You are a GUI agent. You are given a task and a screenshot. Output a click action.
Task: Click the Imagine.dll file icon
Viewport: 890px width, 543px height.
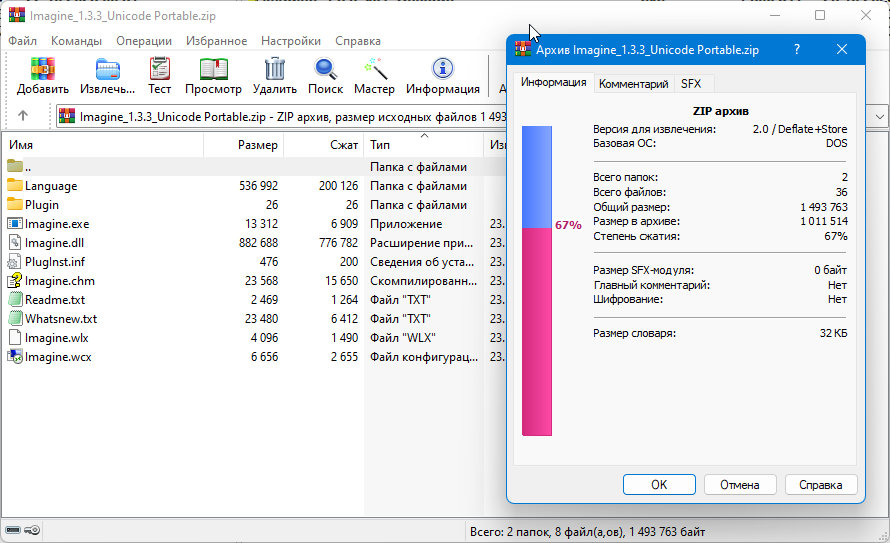(x=15, y=243)
